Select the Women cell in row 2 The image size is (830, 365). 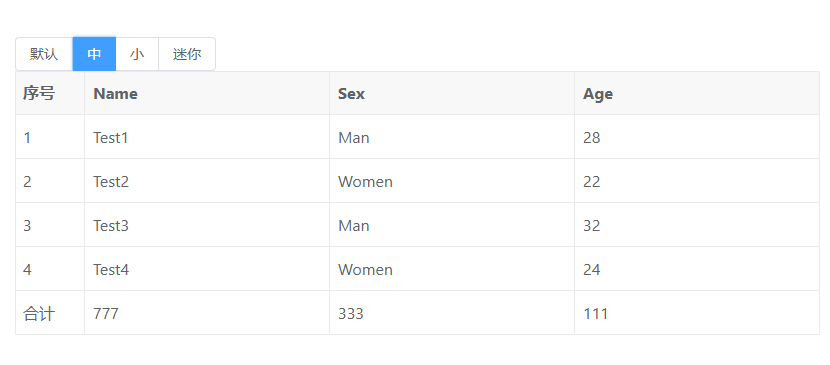point(452,181)
